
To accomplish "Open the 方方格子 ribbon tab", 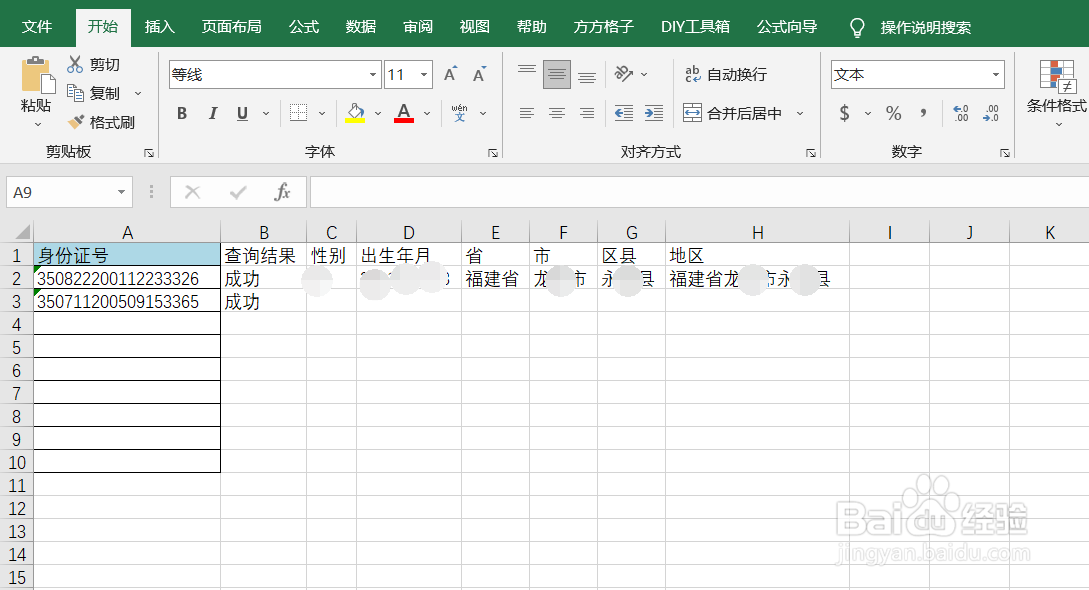I will 603,27.
